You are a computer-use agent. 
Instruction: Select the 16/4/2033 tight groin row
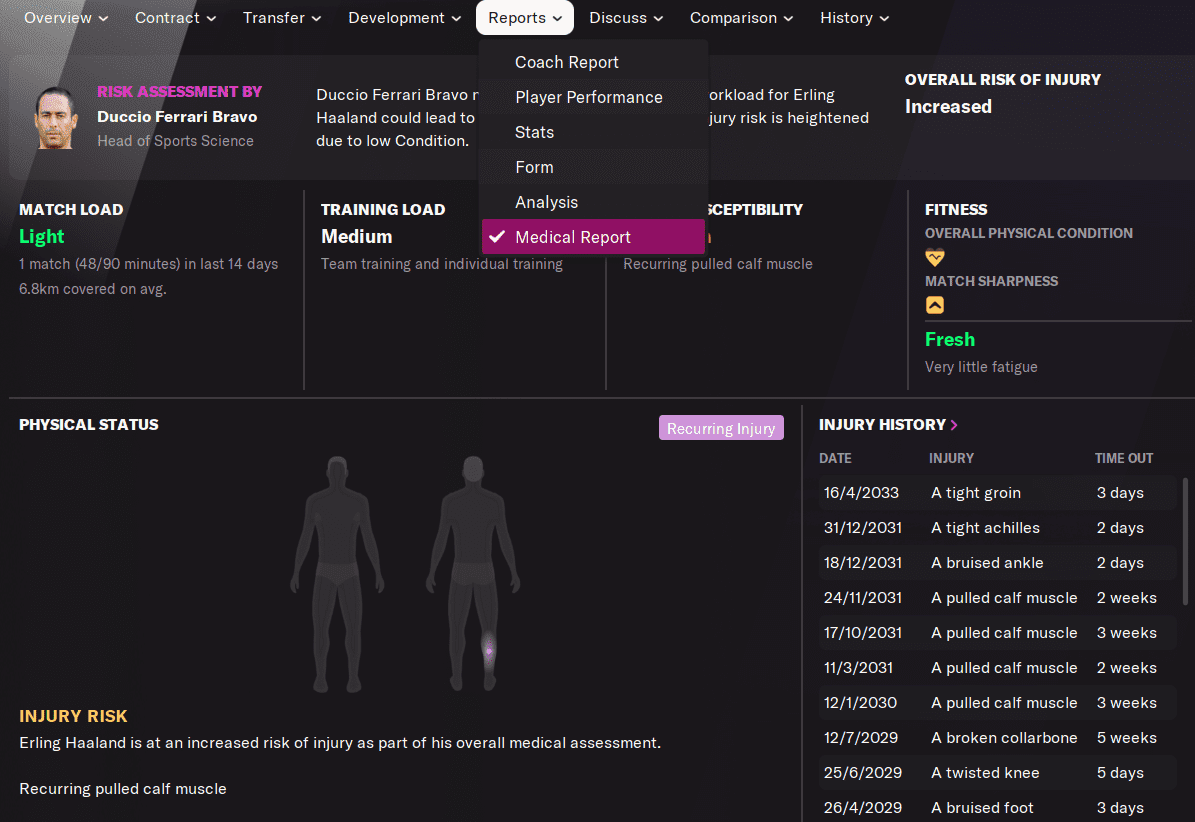tap(998, 493)
